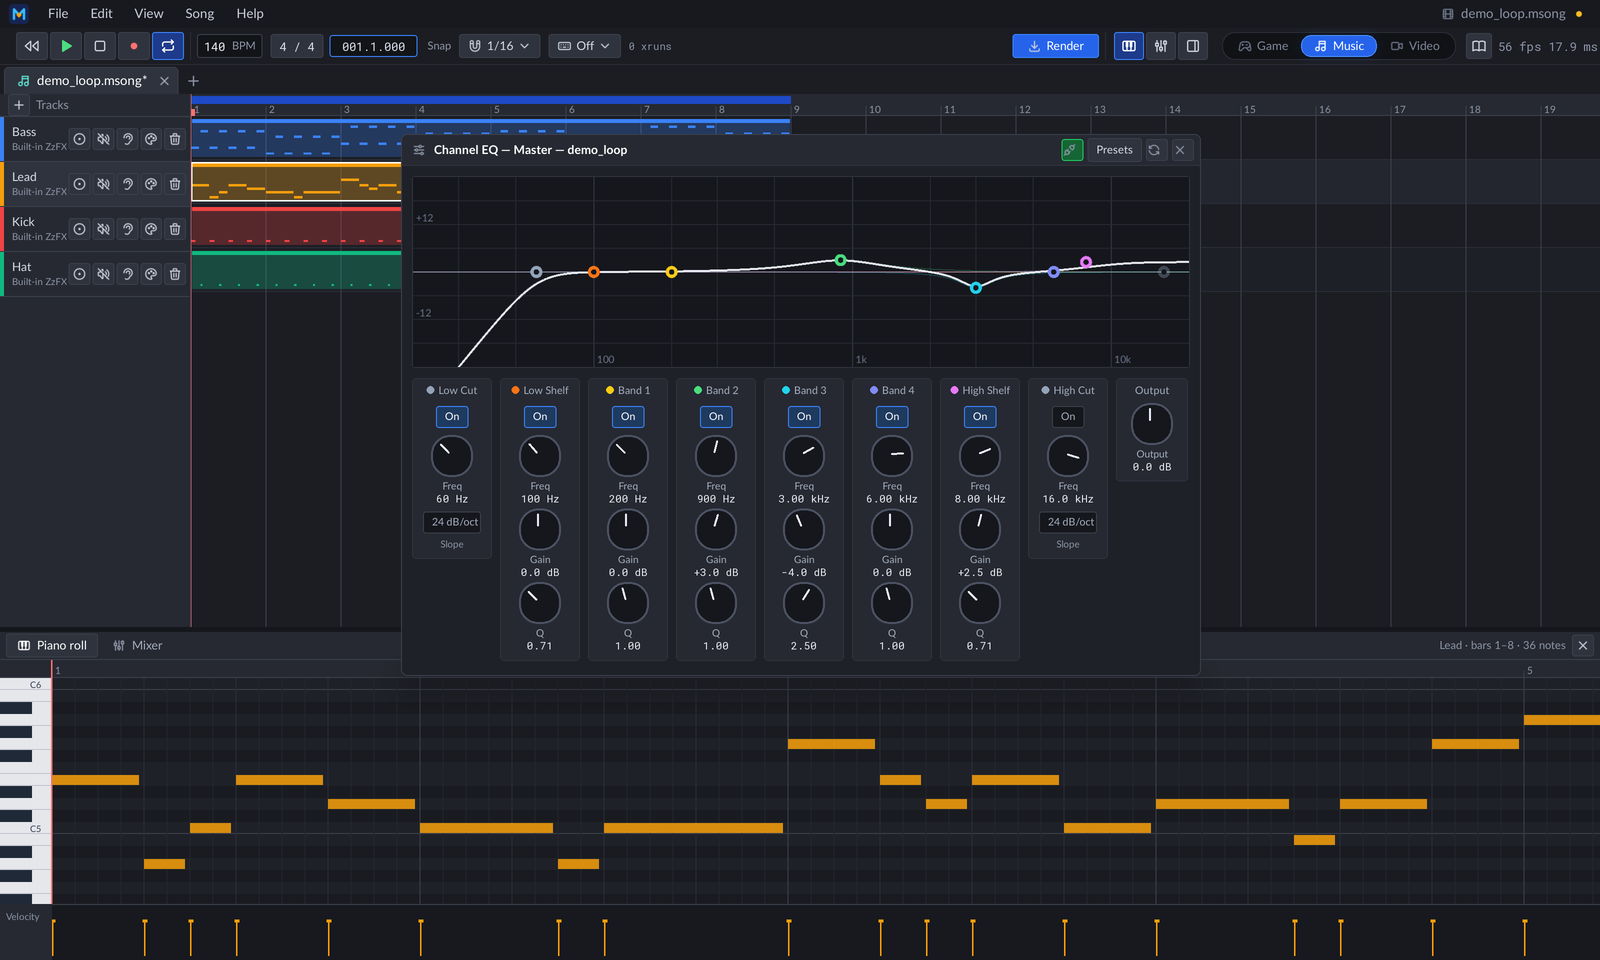
Task: Enable the High Cut band
Action: click(x=1068, y=417)
